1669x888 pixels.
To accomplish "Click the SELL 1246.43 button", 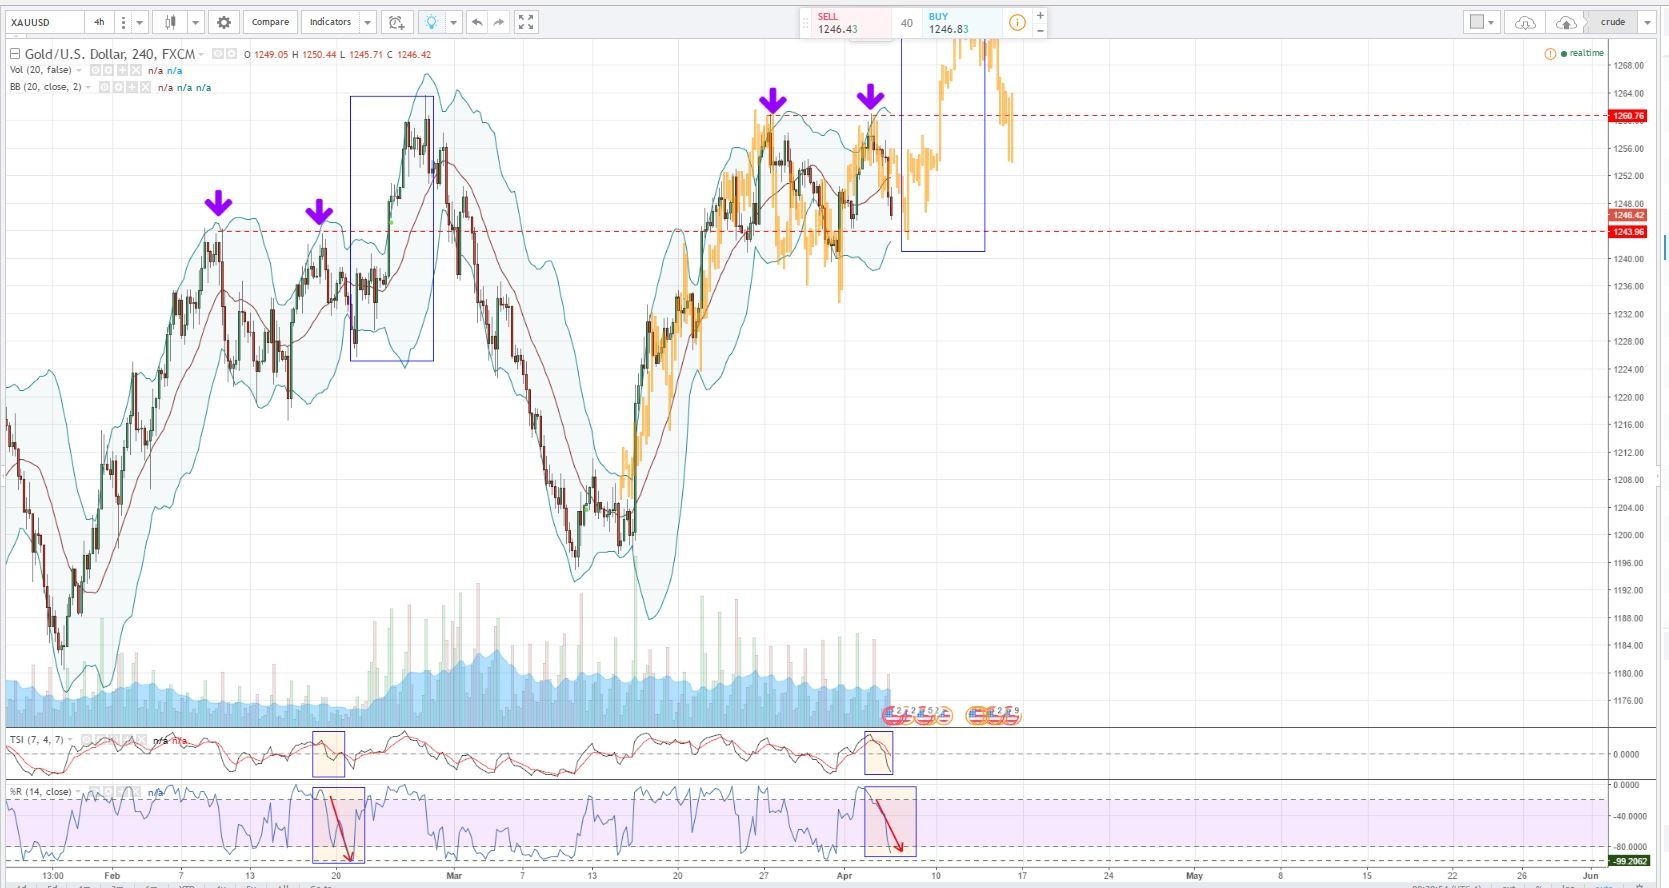I will pos(843,23).
